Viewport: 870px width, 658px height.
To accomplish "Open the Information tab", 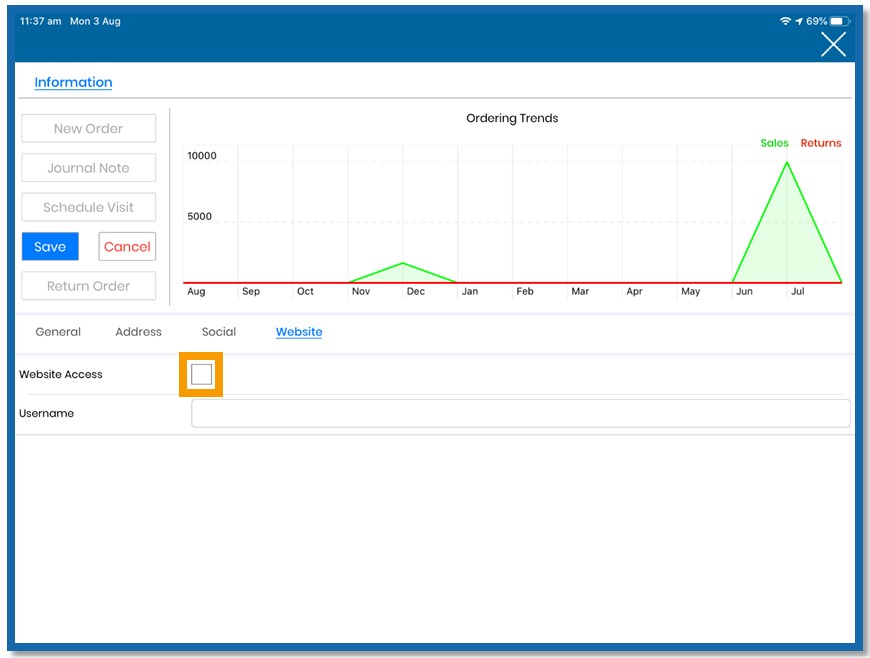I will [73, 82].
